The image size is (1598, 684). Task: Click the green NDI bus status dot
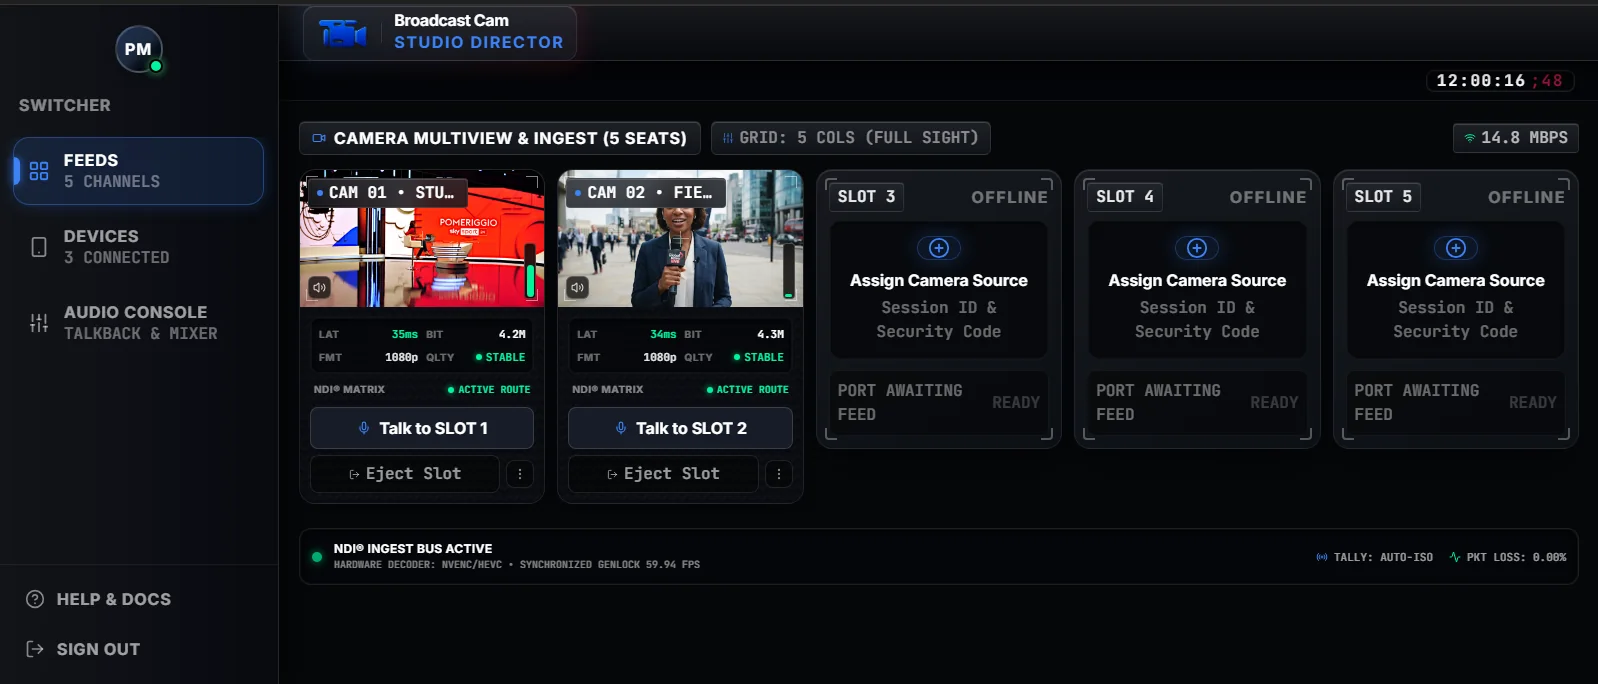click(317, 557)
